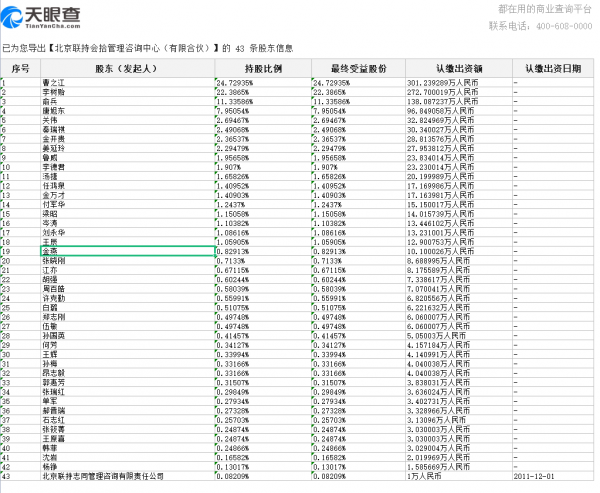Image resolution: width=600 pixels, height=493 pixels.
Task: Select amount cell 138.087237万人民币
Action: click(x=459, y=101)
